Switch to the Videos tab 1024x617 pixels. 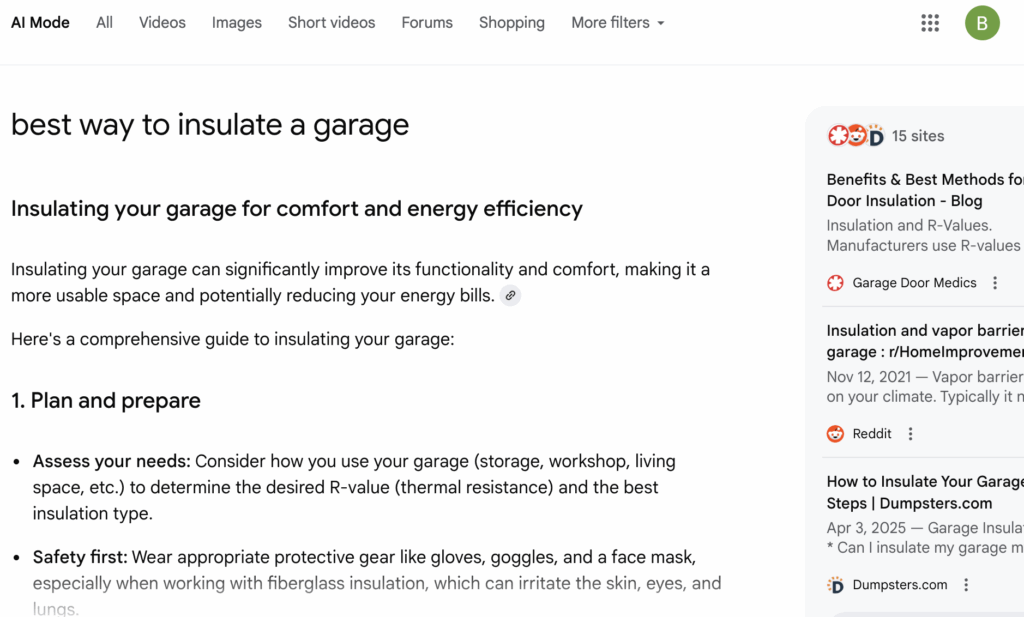162,23
